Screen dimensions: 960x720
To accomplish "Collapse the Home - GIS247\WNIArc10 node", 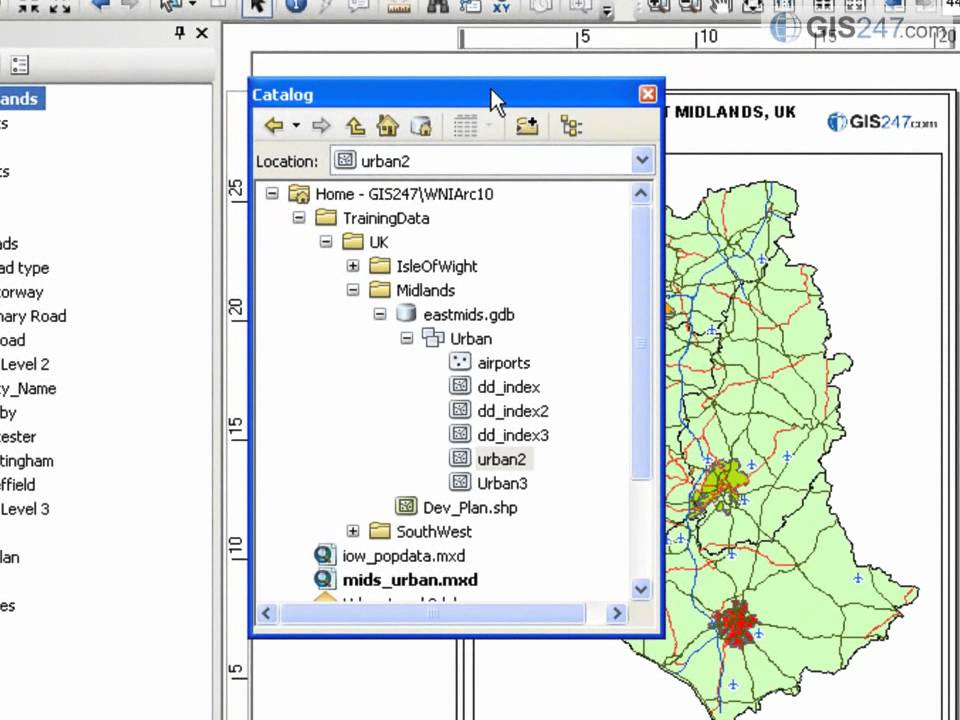I will coord(272,193).
